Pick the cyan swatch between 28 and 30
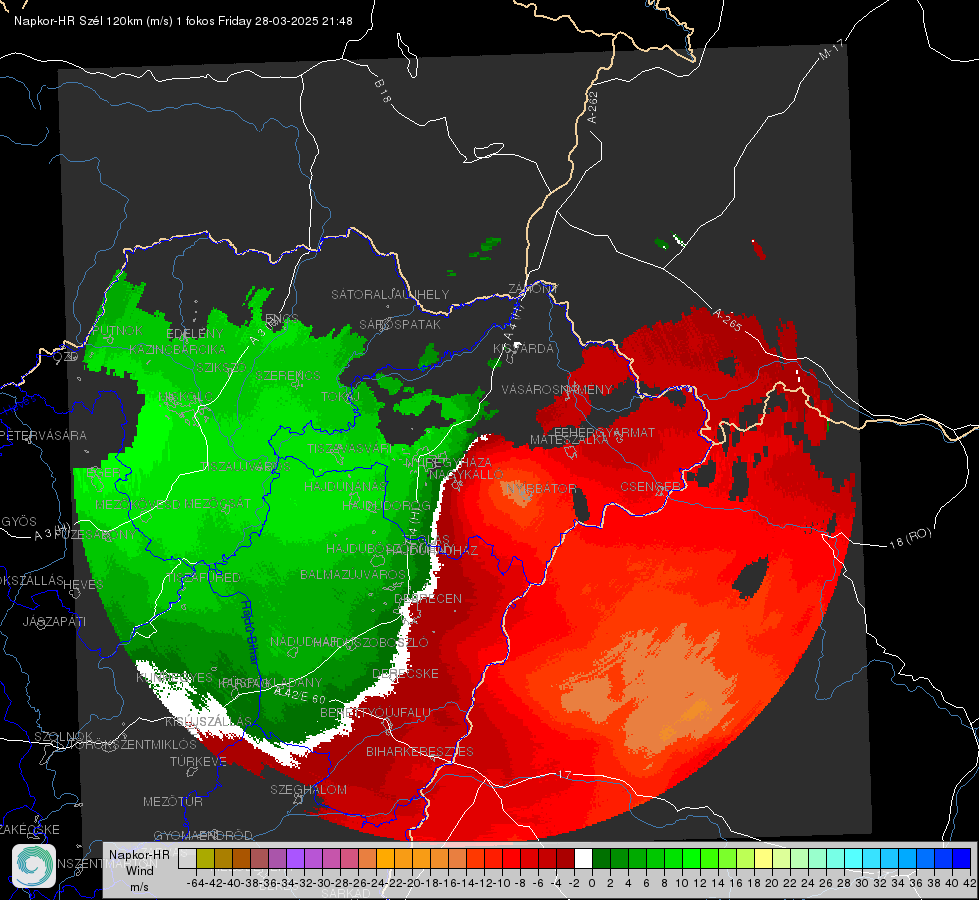The height and width of the screenshot is (900, 979). coord(854,858)
